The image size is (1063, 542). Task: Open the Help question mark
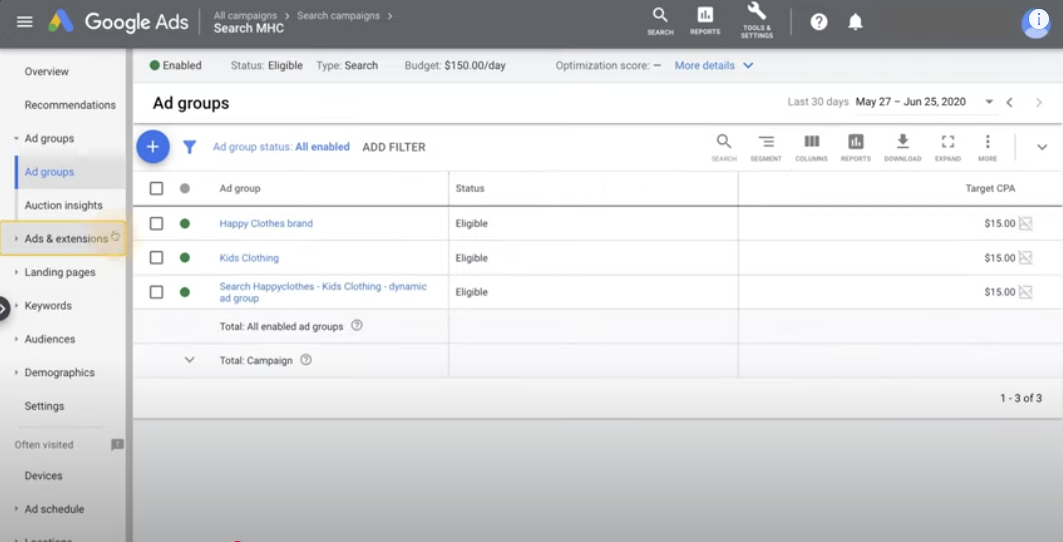pyautogui.click(x=819, y=22)
